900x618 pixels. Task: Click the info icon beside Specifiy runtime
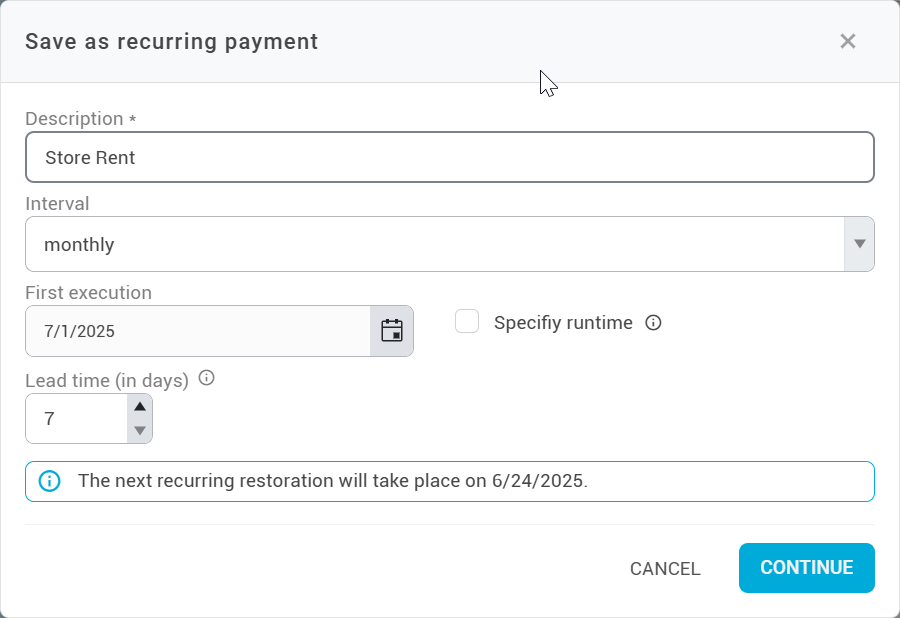tap(654, 323)
